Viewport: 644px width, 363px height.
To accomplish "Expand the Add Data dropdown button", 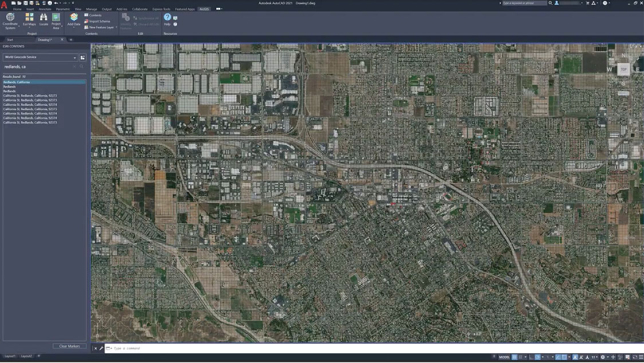I will click(x=74, y=28).
